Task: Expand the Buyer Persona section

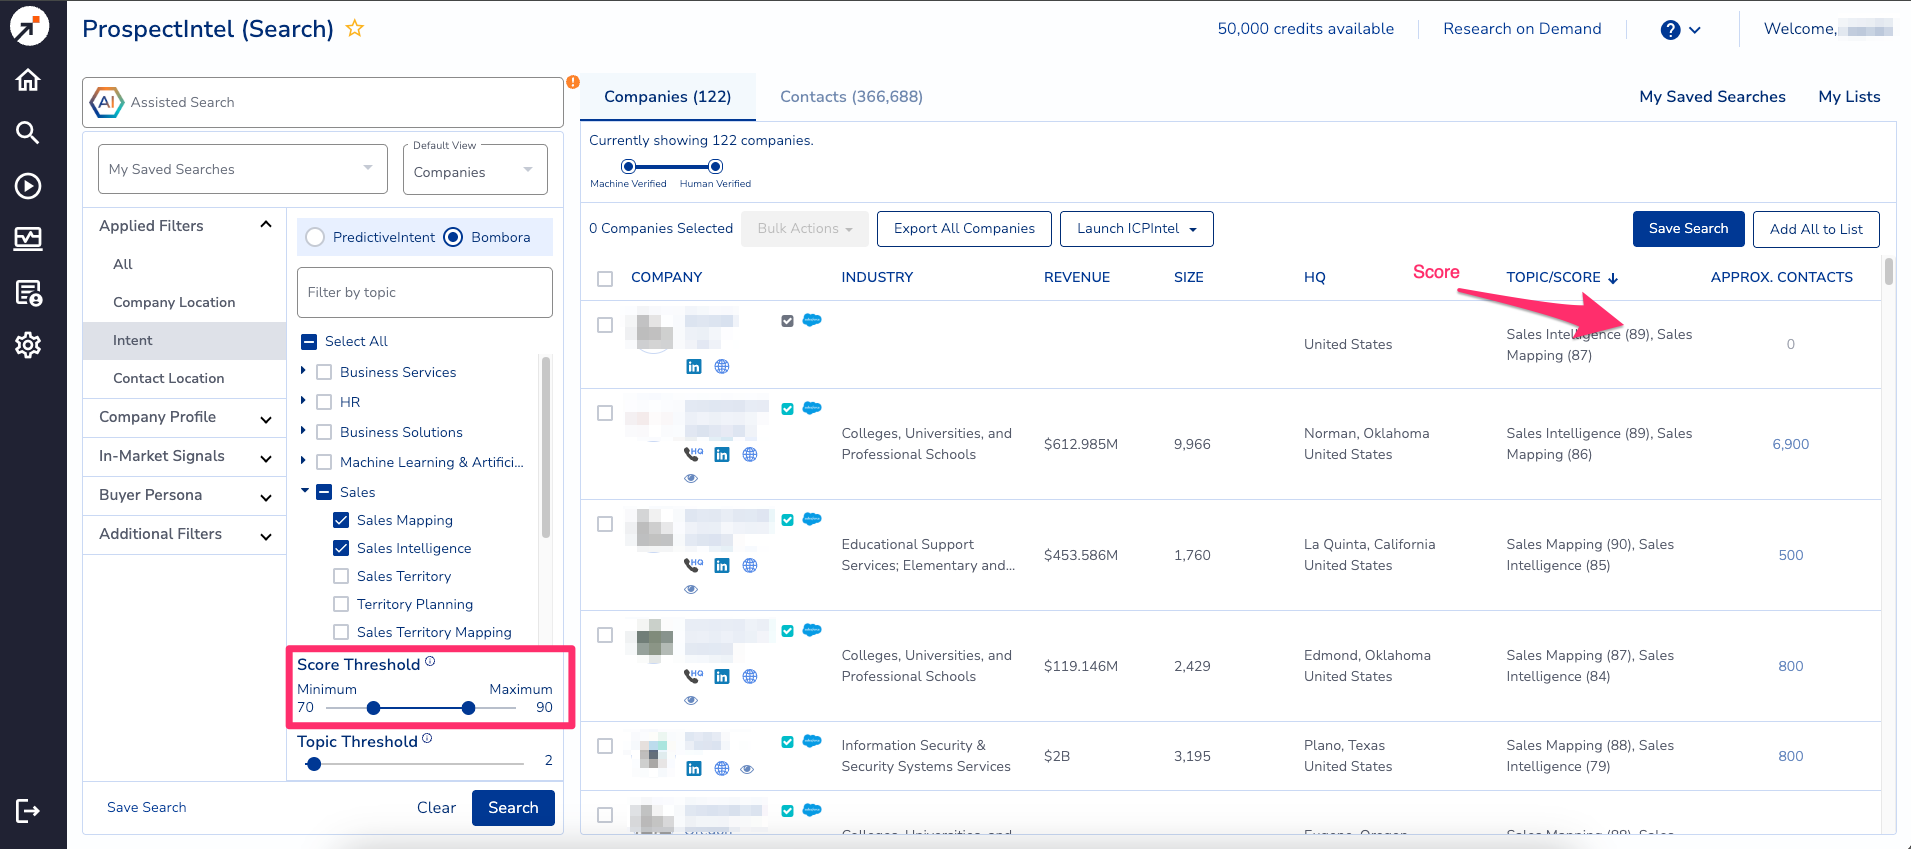Action: (266, 497)
